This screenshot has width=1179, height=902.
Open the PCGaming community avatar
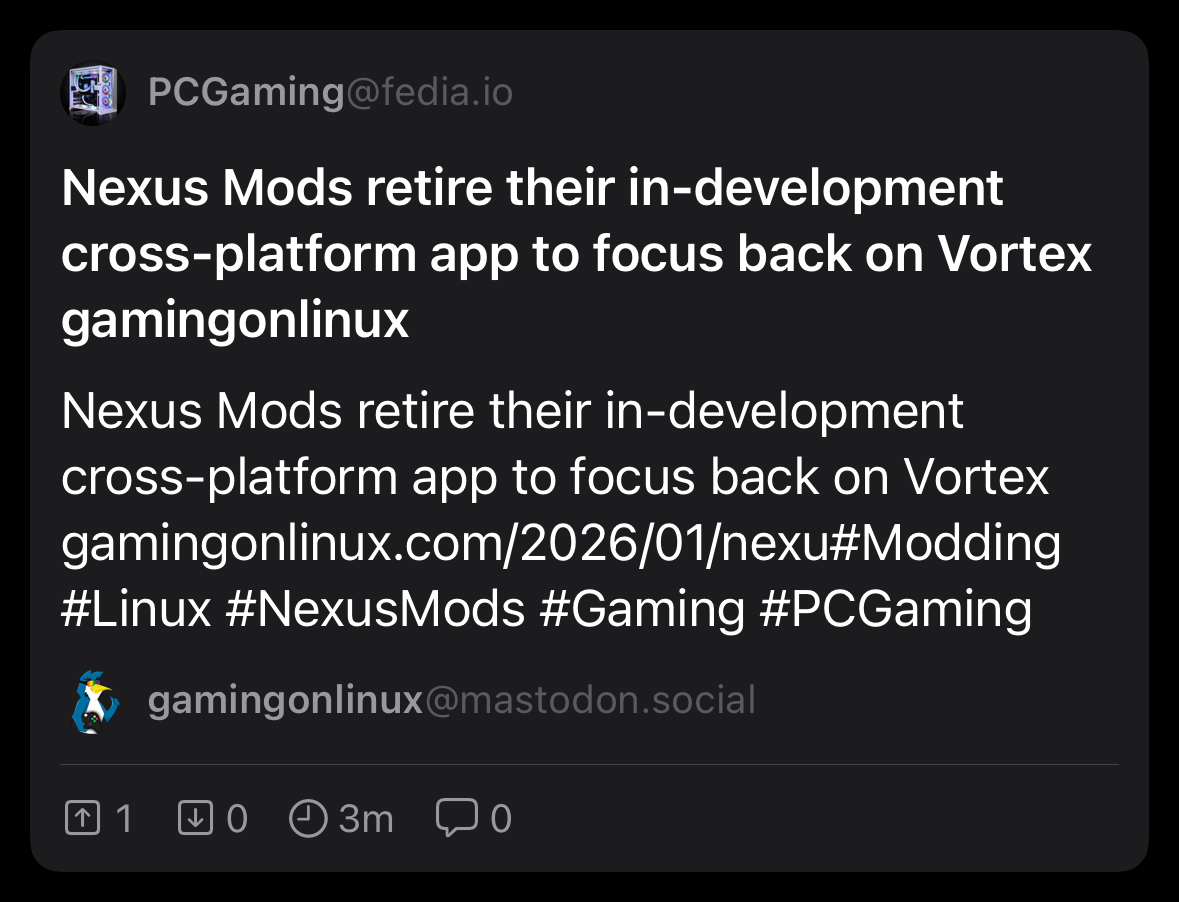[92, 94]
